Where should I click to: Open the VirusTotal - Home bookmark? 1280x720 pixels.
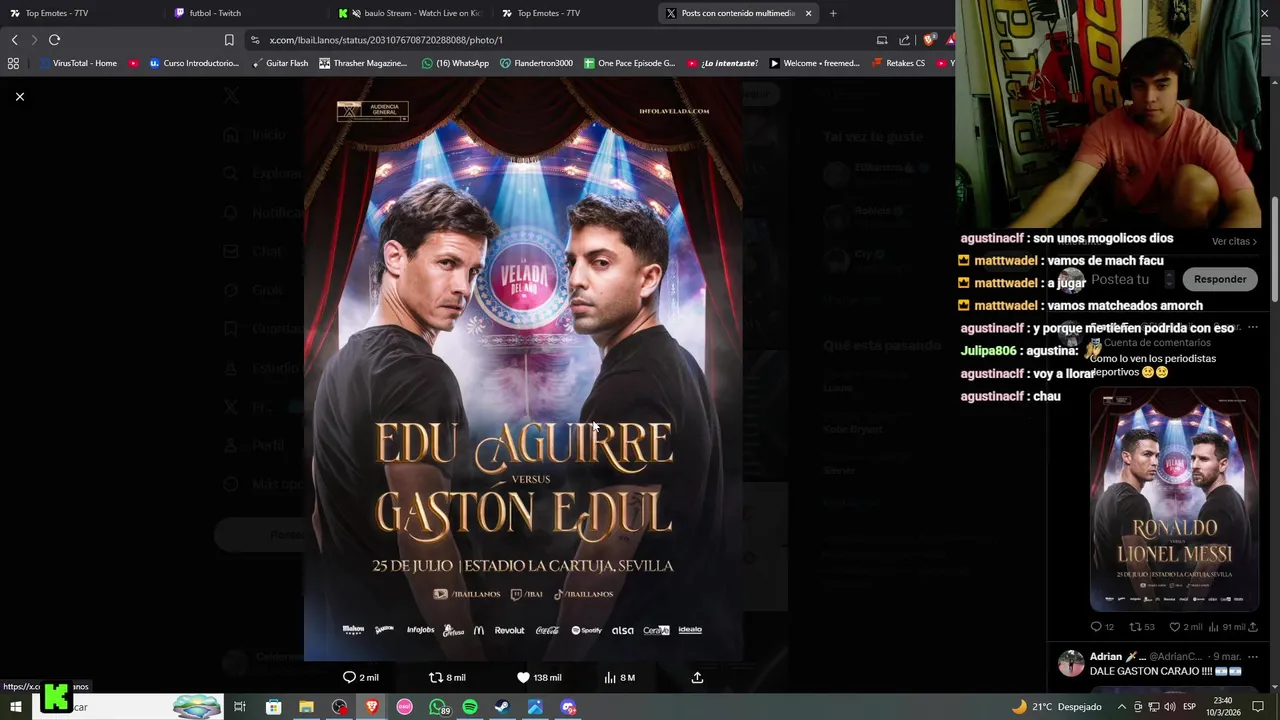tap(77, 63)
